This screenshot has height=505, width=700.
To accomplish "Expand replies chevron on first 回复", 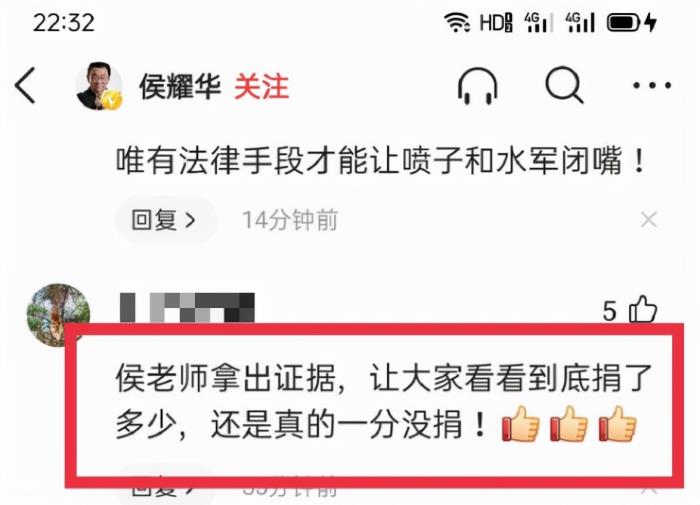I will [x=191, y=220].
